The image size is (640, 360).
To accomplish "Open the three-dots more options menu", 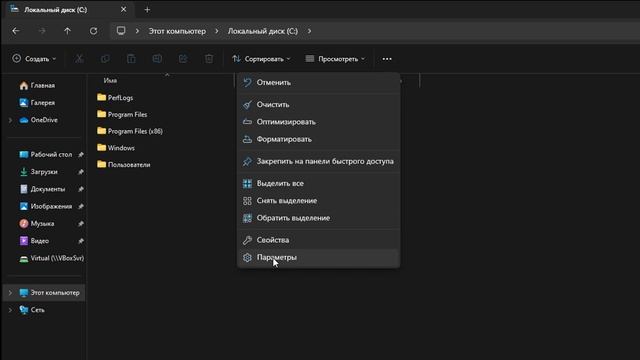I will tap(387, 59).
